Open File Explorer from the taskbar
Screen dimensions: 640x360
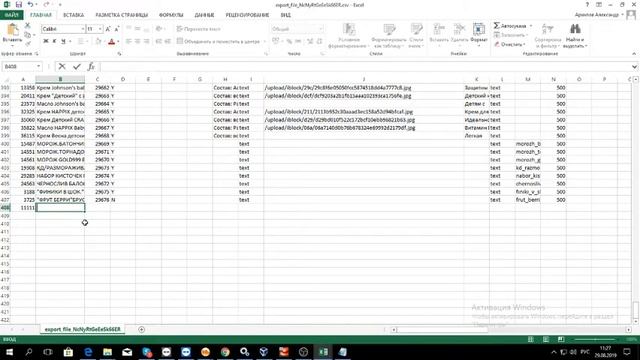point(107,352)
